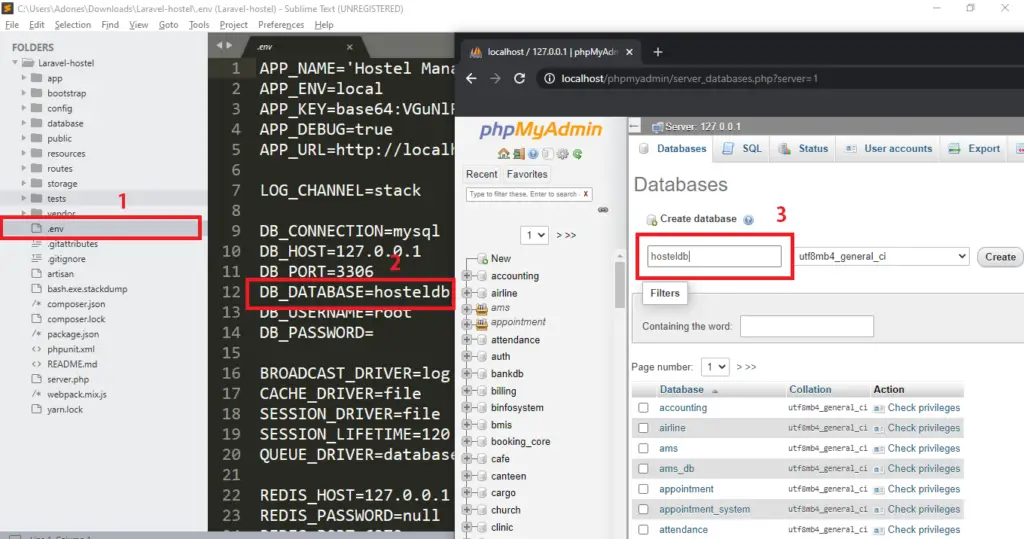1024x539 pixels.
Task: Expand the bankdb database tree node
Action: tap(467, 374)
